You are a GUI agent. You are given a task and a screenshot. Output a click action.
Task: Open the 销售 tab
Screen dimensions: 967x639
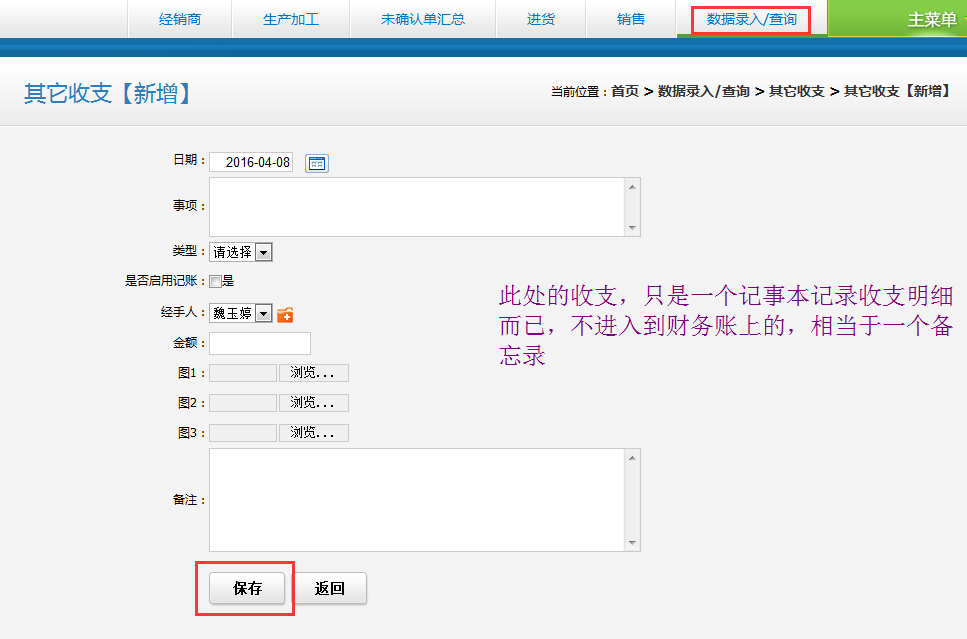631,19
